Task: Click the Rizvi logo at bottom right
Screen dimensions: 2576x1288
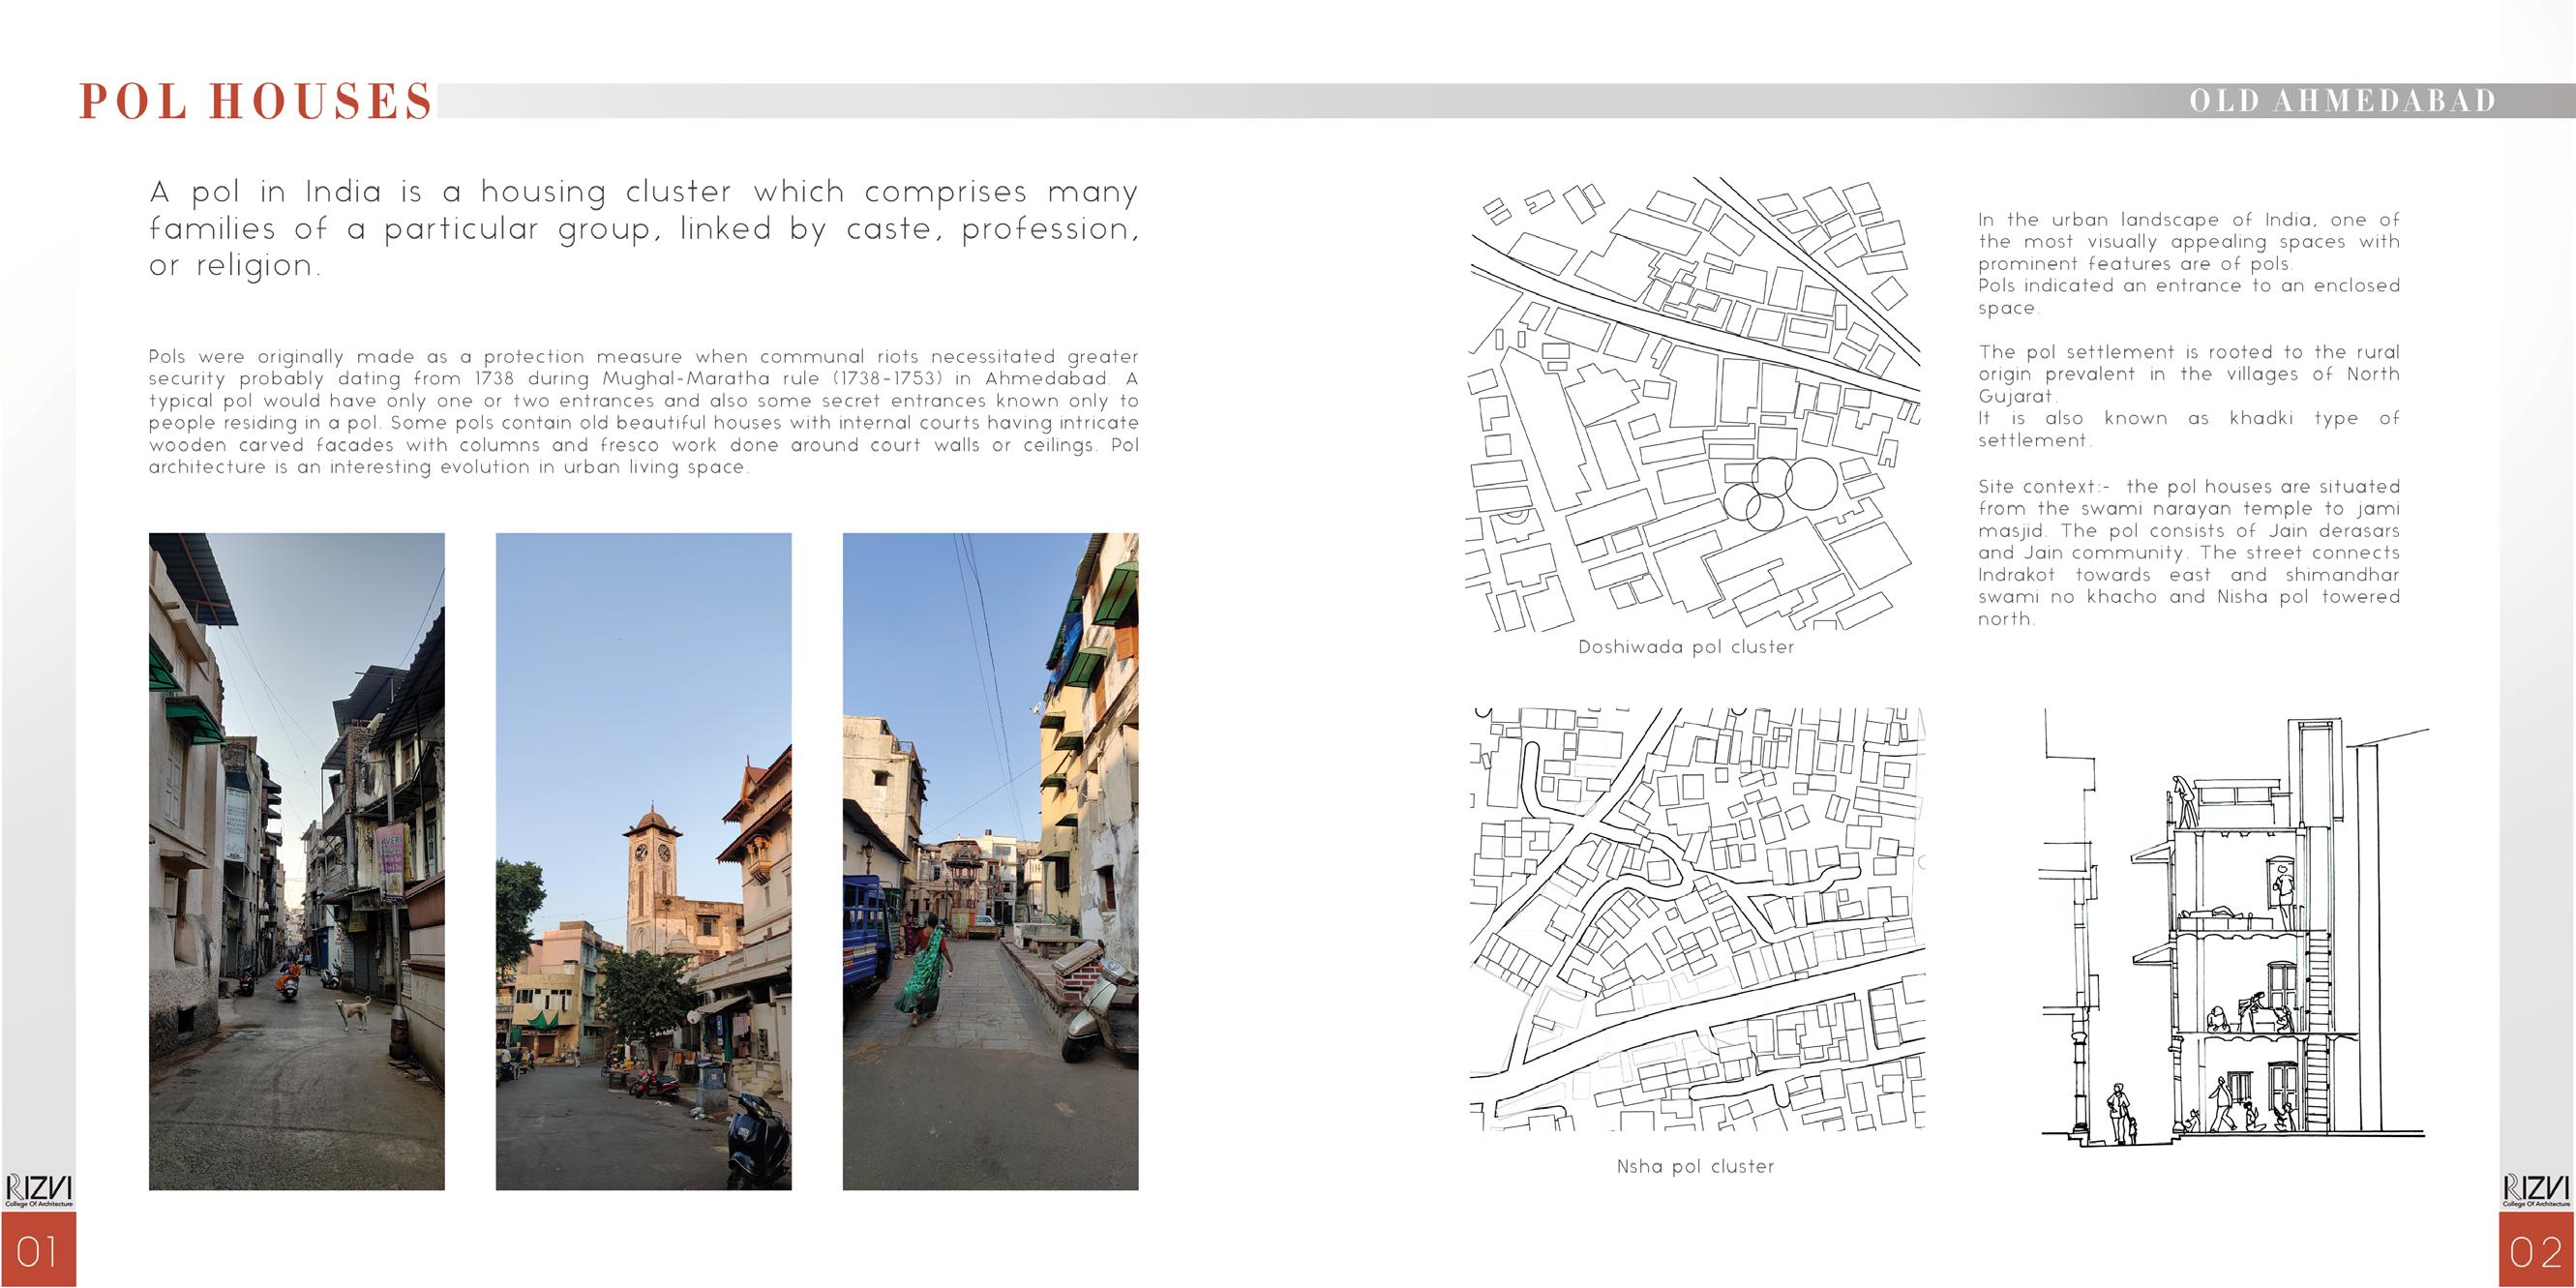Action: pyautogui.click(x=2536, y=1190)
